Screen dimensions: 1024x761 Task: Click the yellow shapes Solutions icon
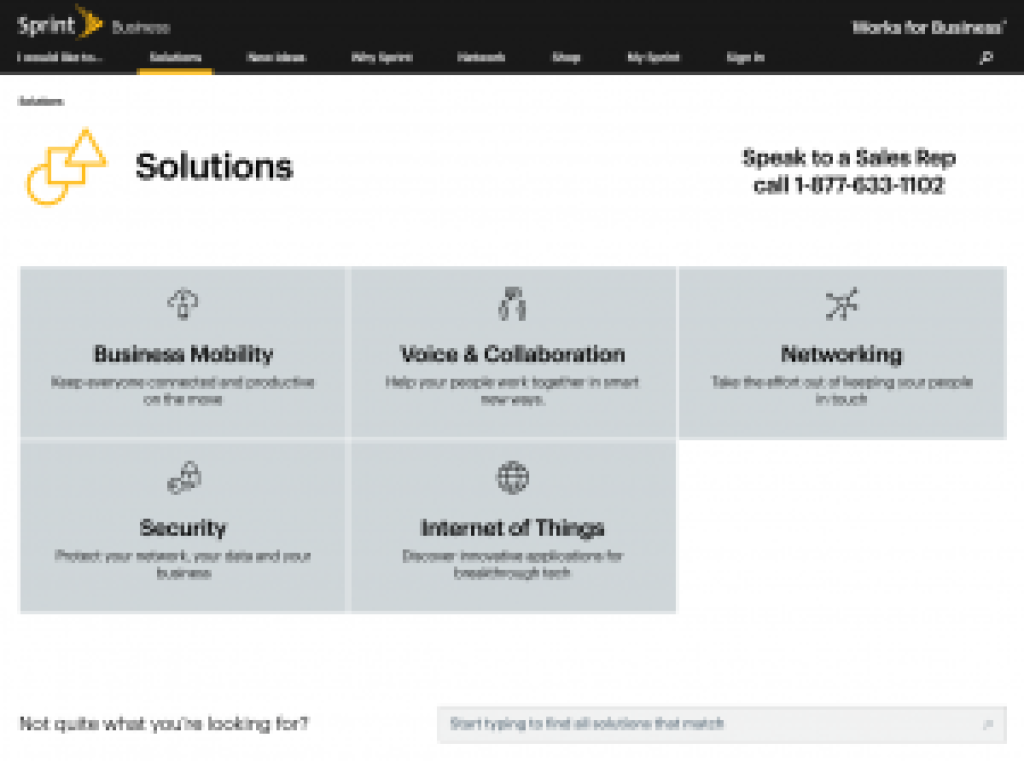point(66,166)
